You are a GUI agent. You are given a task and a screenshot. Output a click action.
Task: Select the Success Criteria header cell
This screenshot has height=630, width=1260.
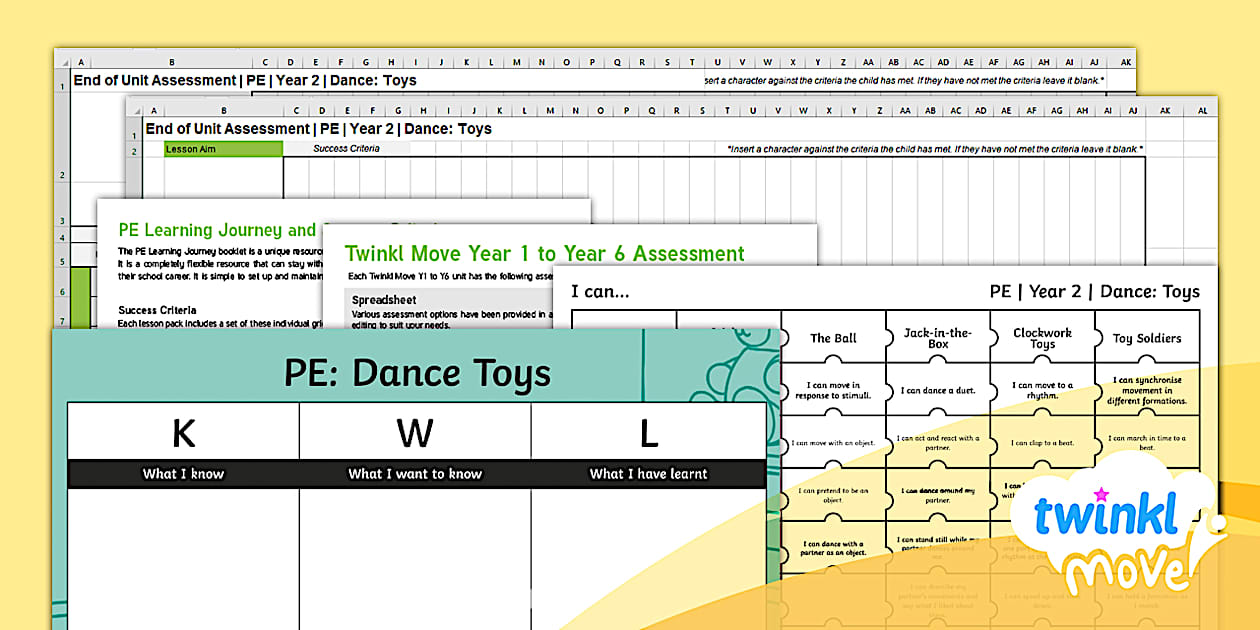tap(346, 149)
